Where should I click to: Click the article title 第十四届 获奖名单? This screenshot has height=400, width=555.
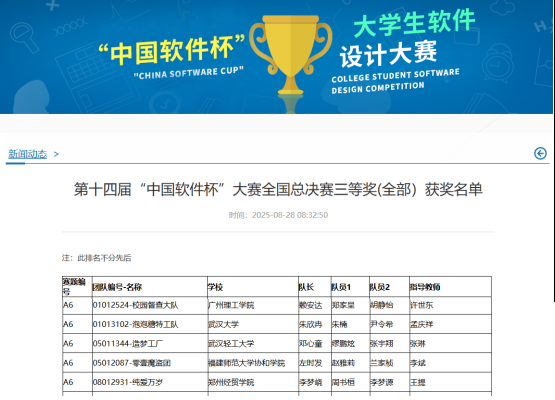278,189
